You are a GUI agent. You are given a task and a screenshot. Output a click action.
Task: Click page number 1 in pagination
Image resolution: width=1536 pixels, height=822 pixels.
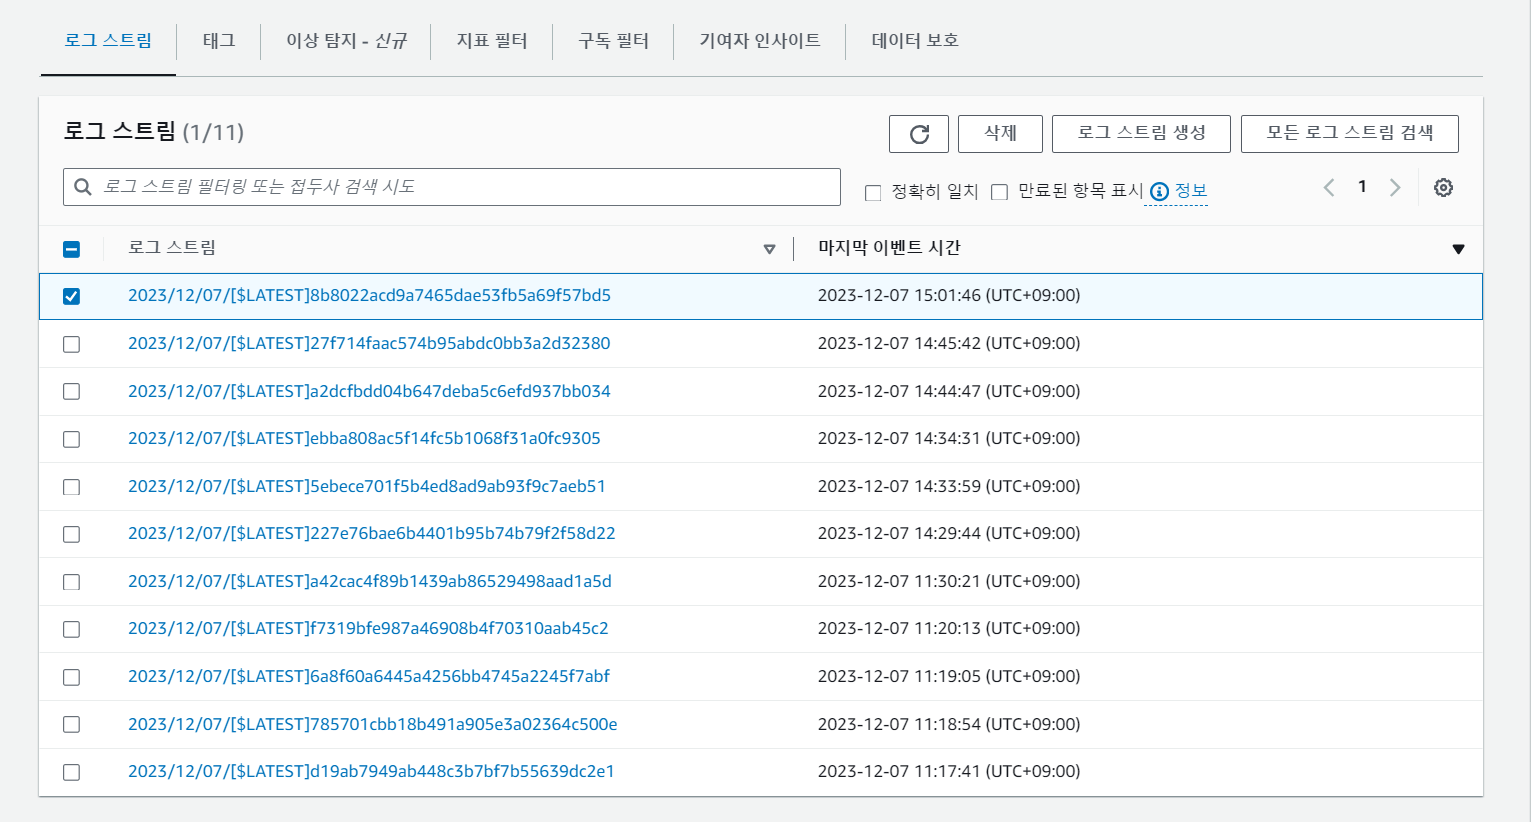tap(1362, 187)
